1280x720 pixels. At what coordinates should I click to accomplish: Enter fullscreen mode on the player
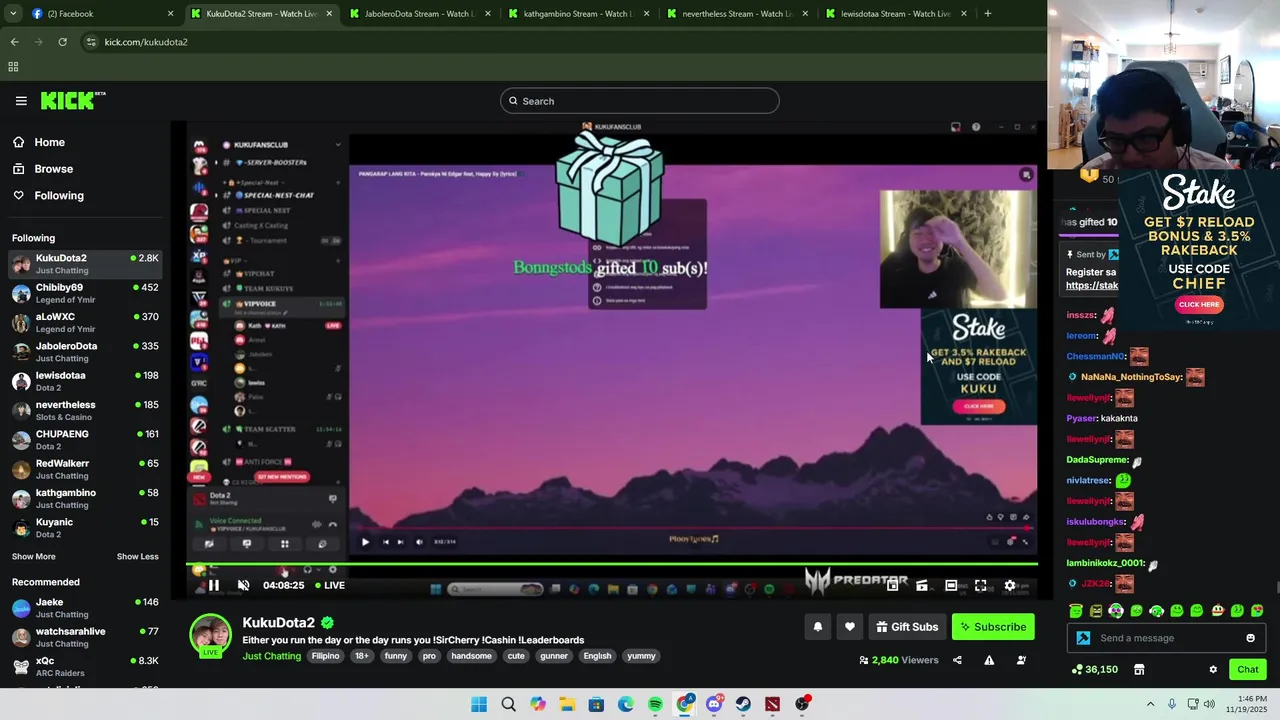[x=980, y=585]
